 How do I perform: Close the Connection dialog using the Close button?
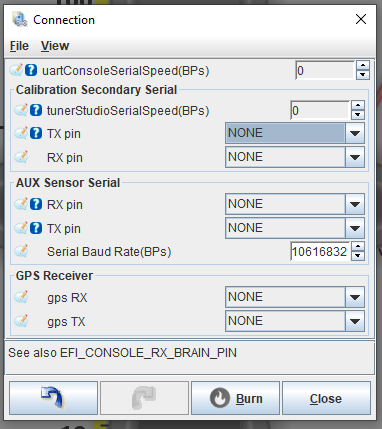[x=326, y=398]
